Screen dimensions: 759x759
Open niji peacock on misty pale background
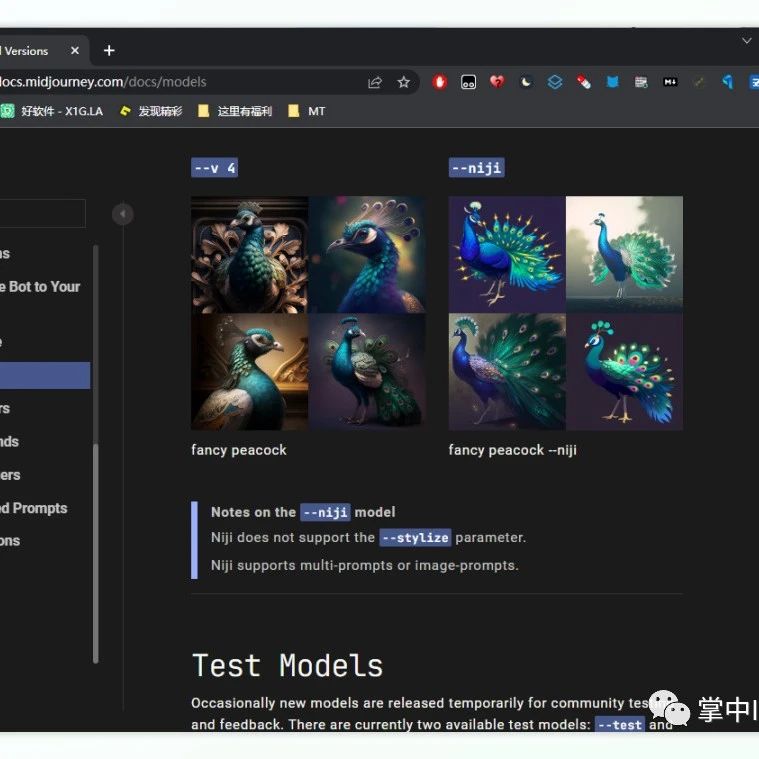(624, 255)
